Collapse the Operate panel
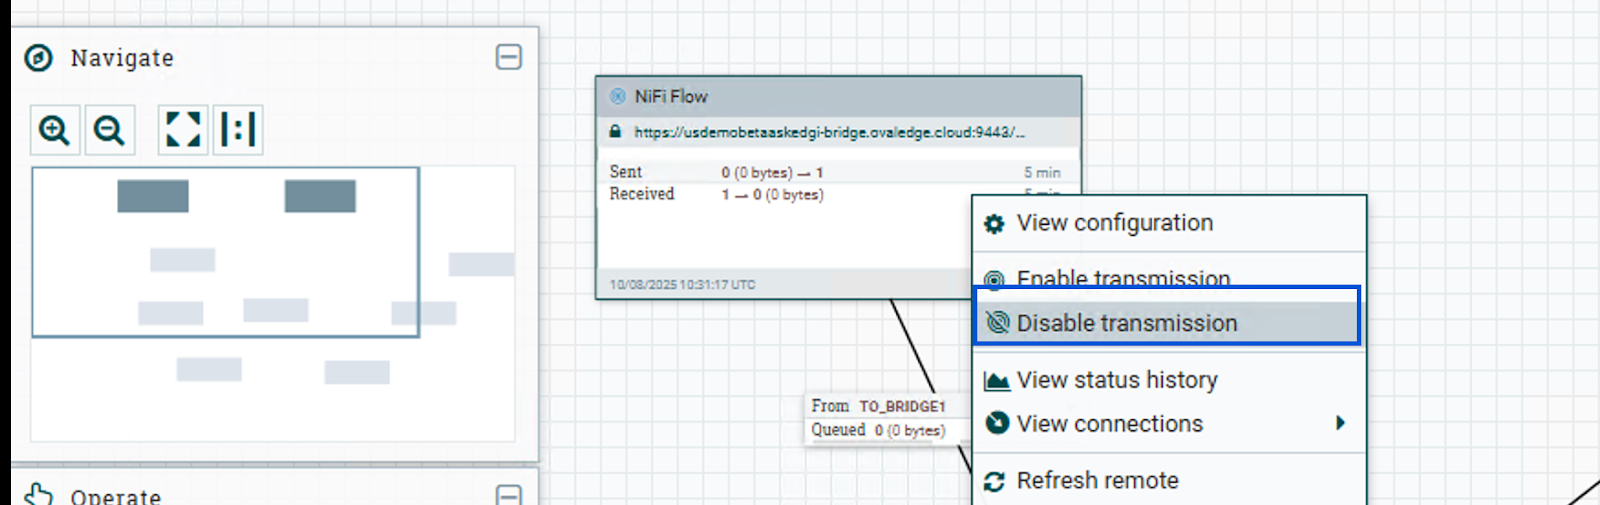The height and width of the screenshot is (505, 1600). click(x=509, y=494)
